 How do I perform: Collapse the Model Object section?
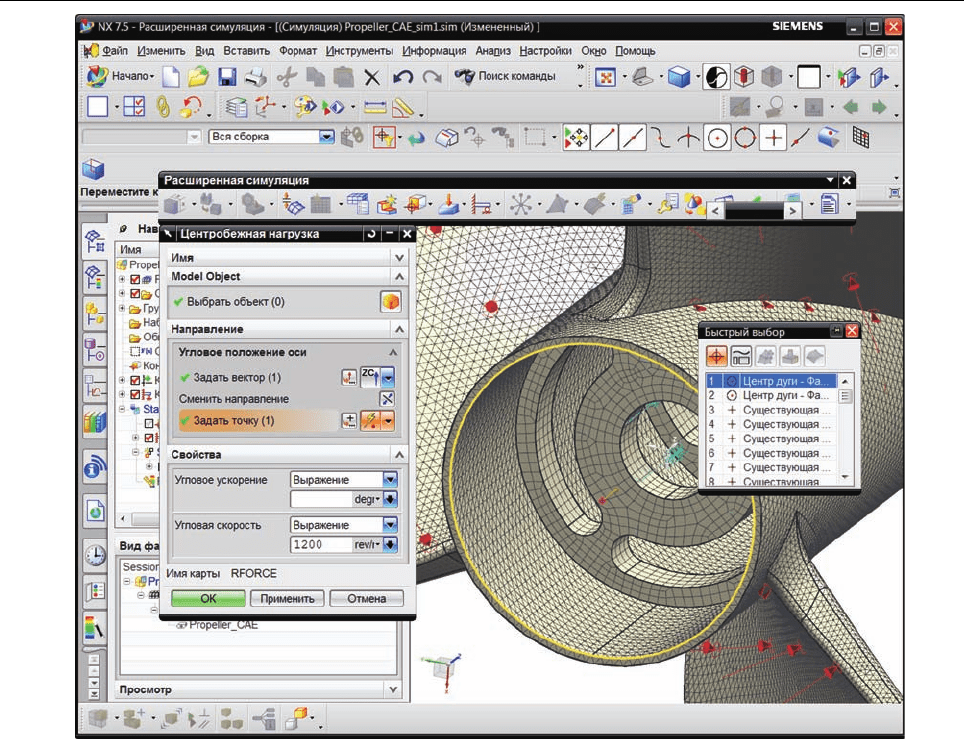pos(400,277)
